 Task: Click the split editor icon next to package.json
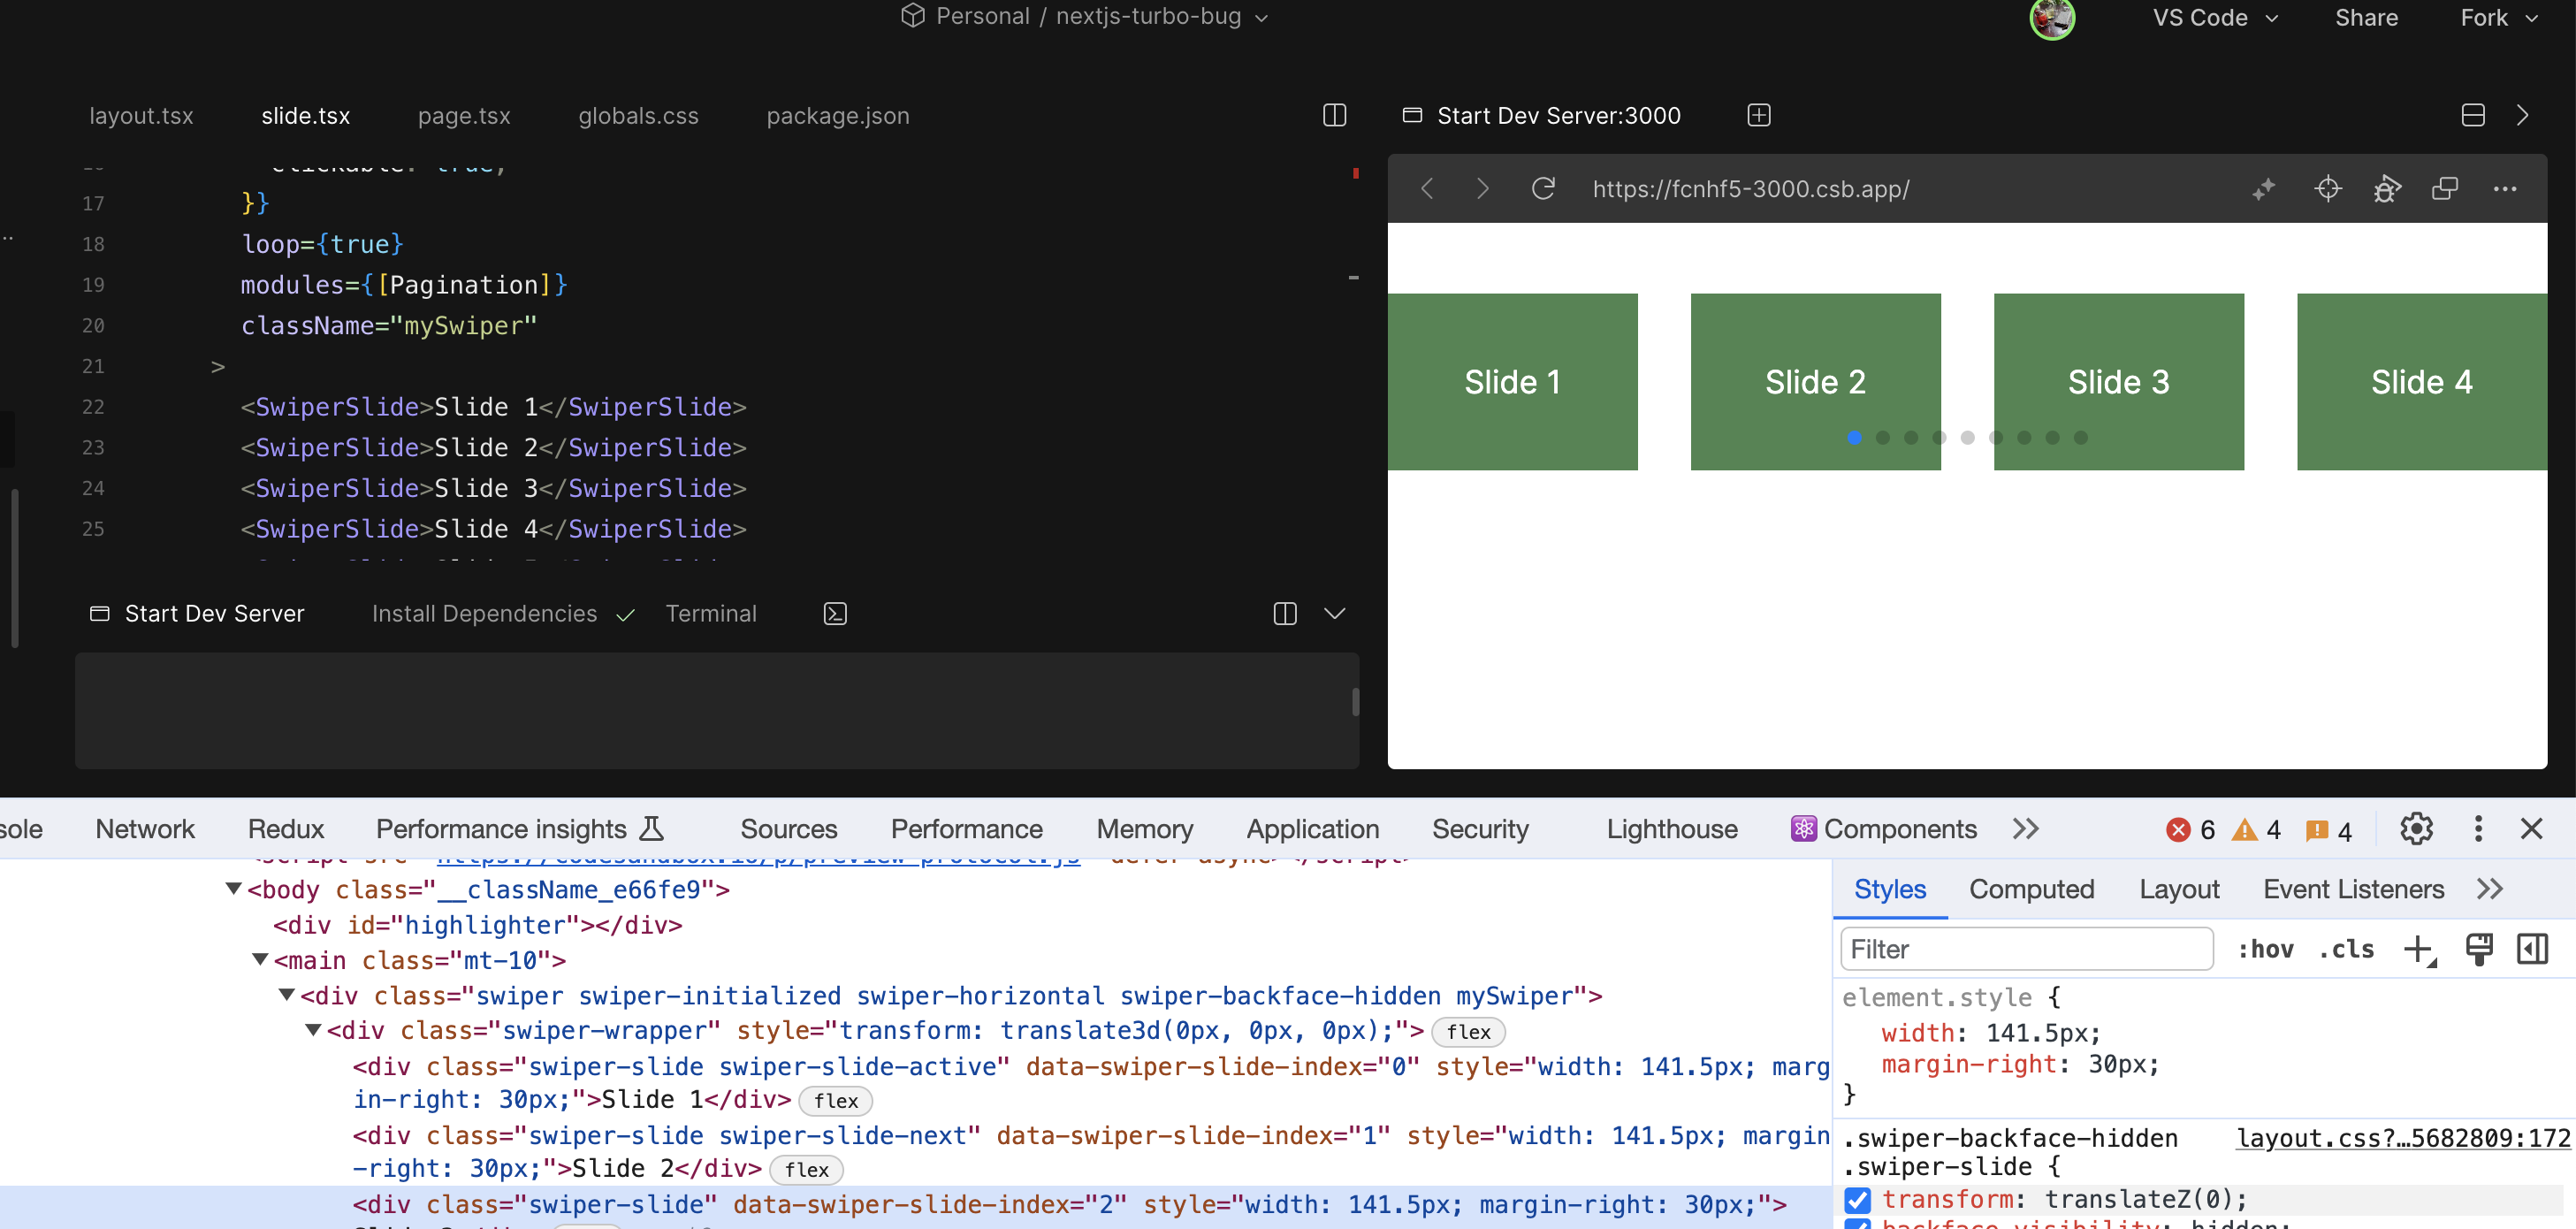1334,115
